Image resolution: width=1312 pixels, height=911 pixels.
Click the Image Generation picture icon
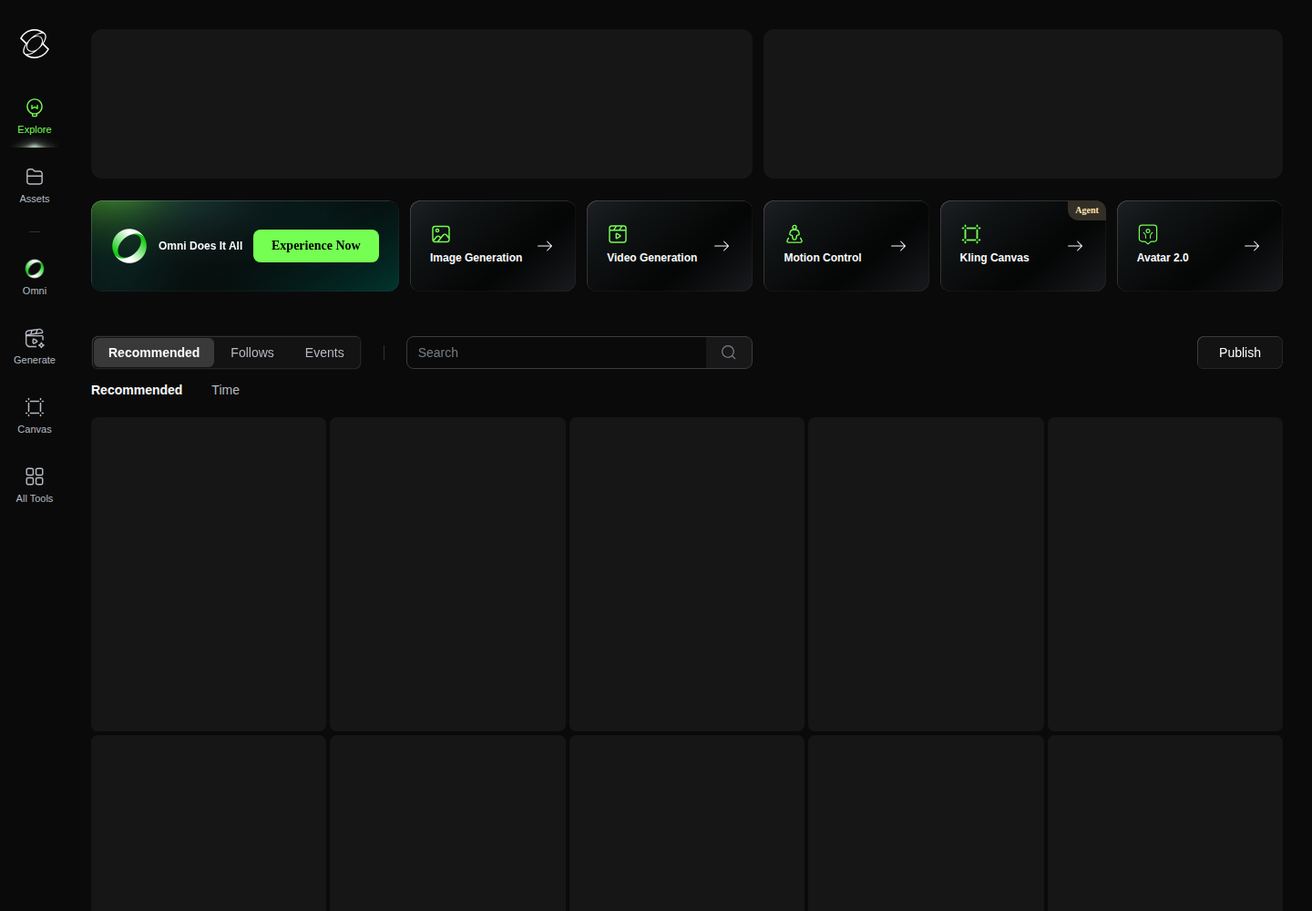pyautogui.click(x=441, y=234)
